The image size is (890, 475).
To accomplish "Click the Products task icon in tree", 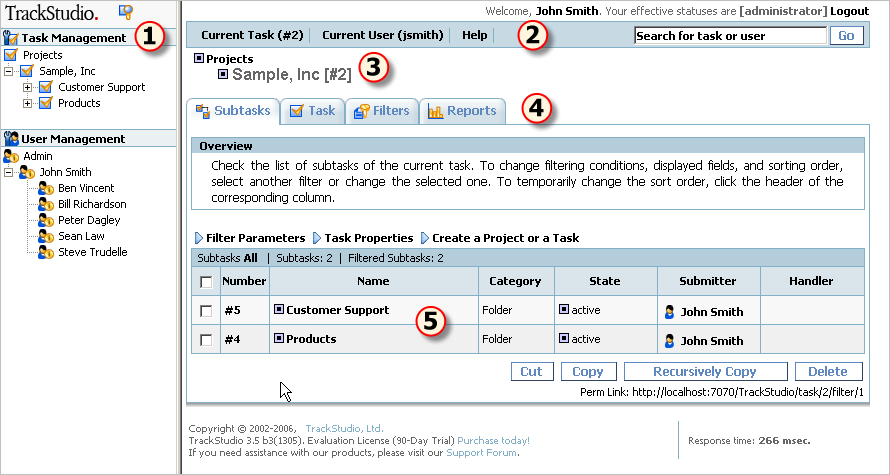I will [x=46, y=103].
